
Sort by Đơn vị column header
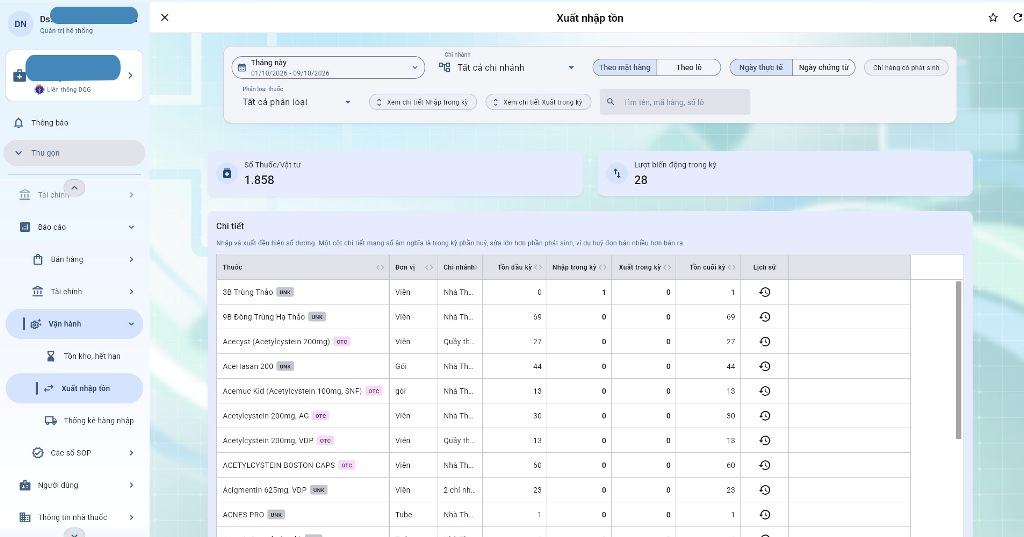[413, 267]
